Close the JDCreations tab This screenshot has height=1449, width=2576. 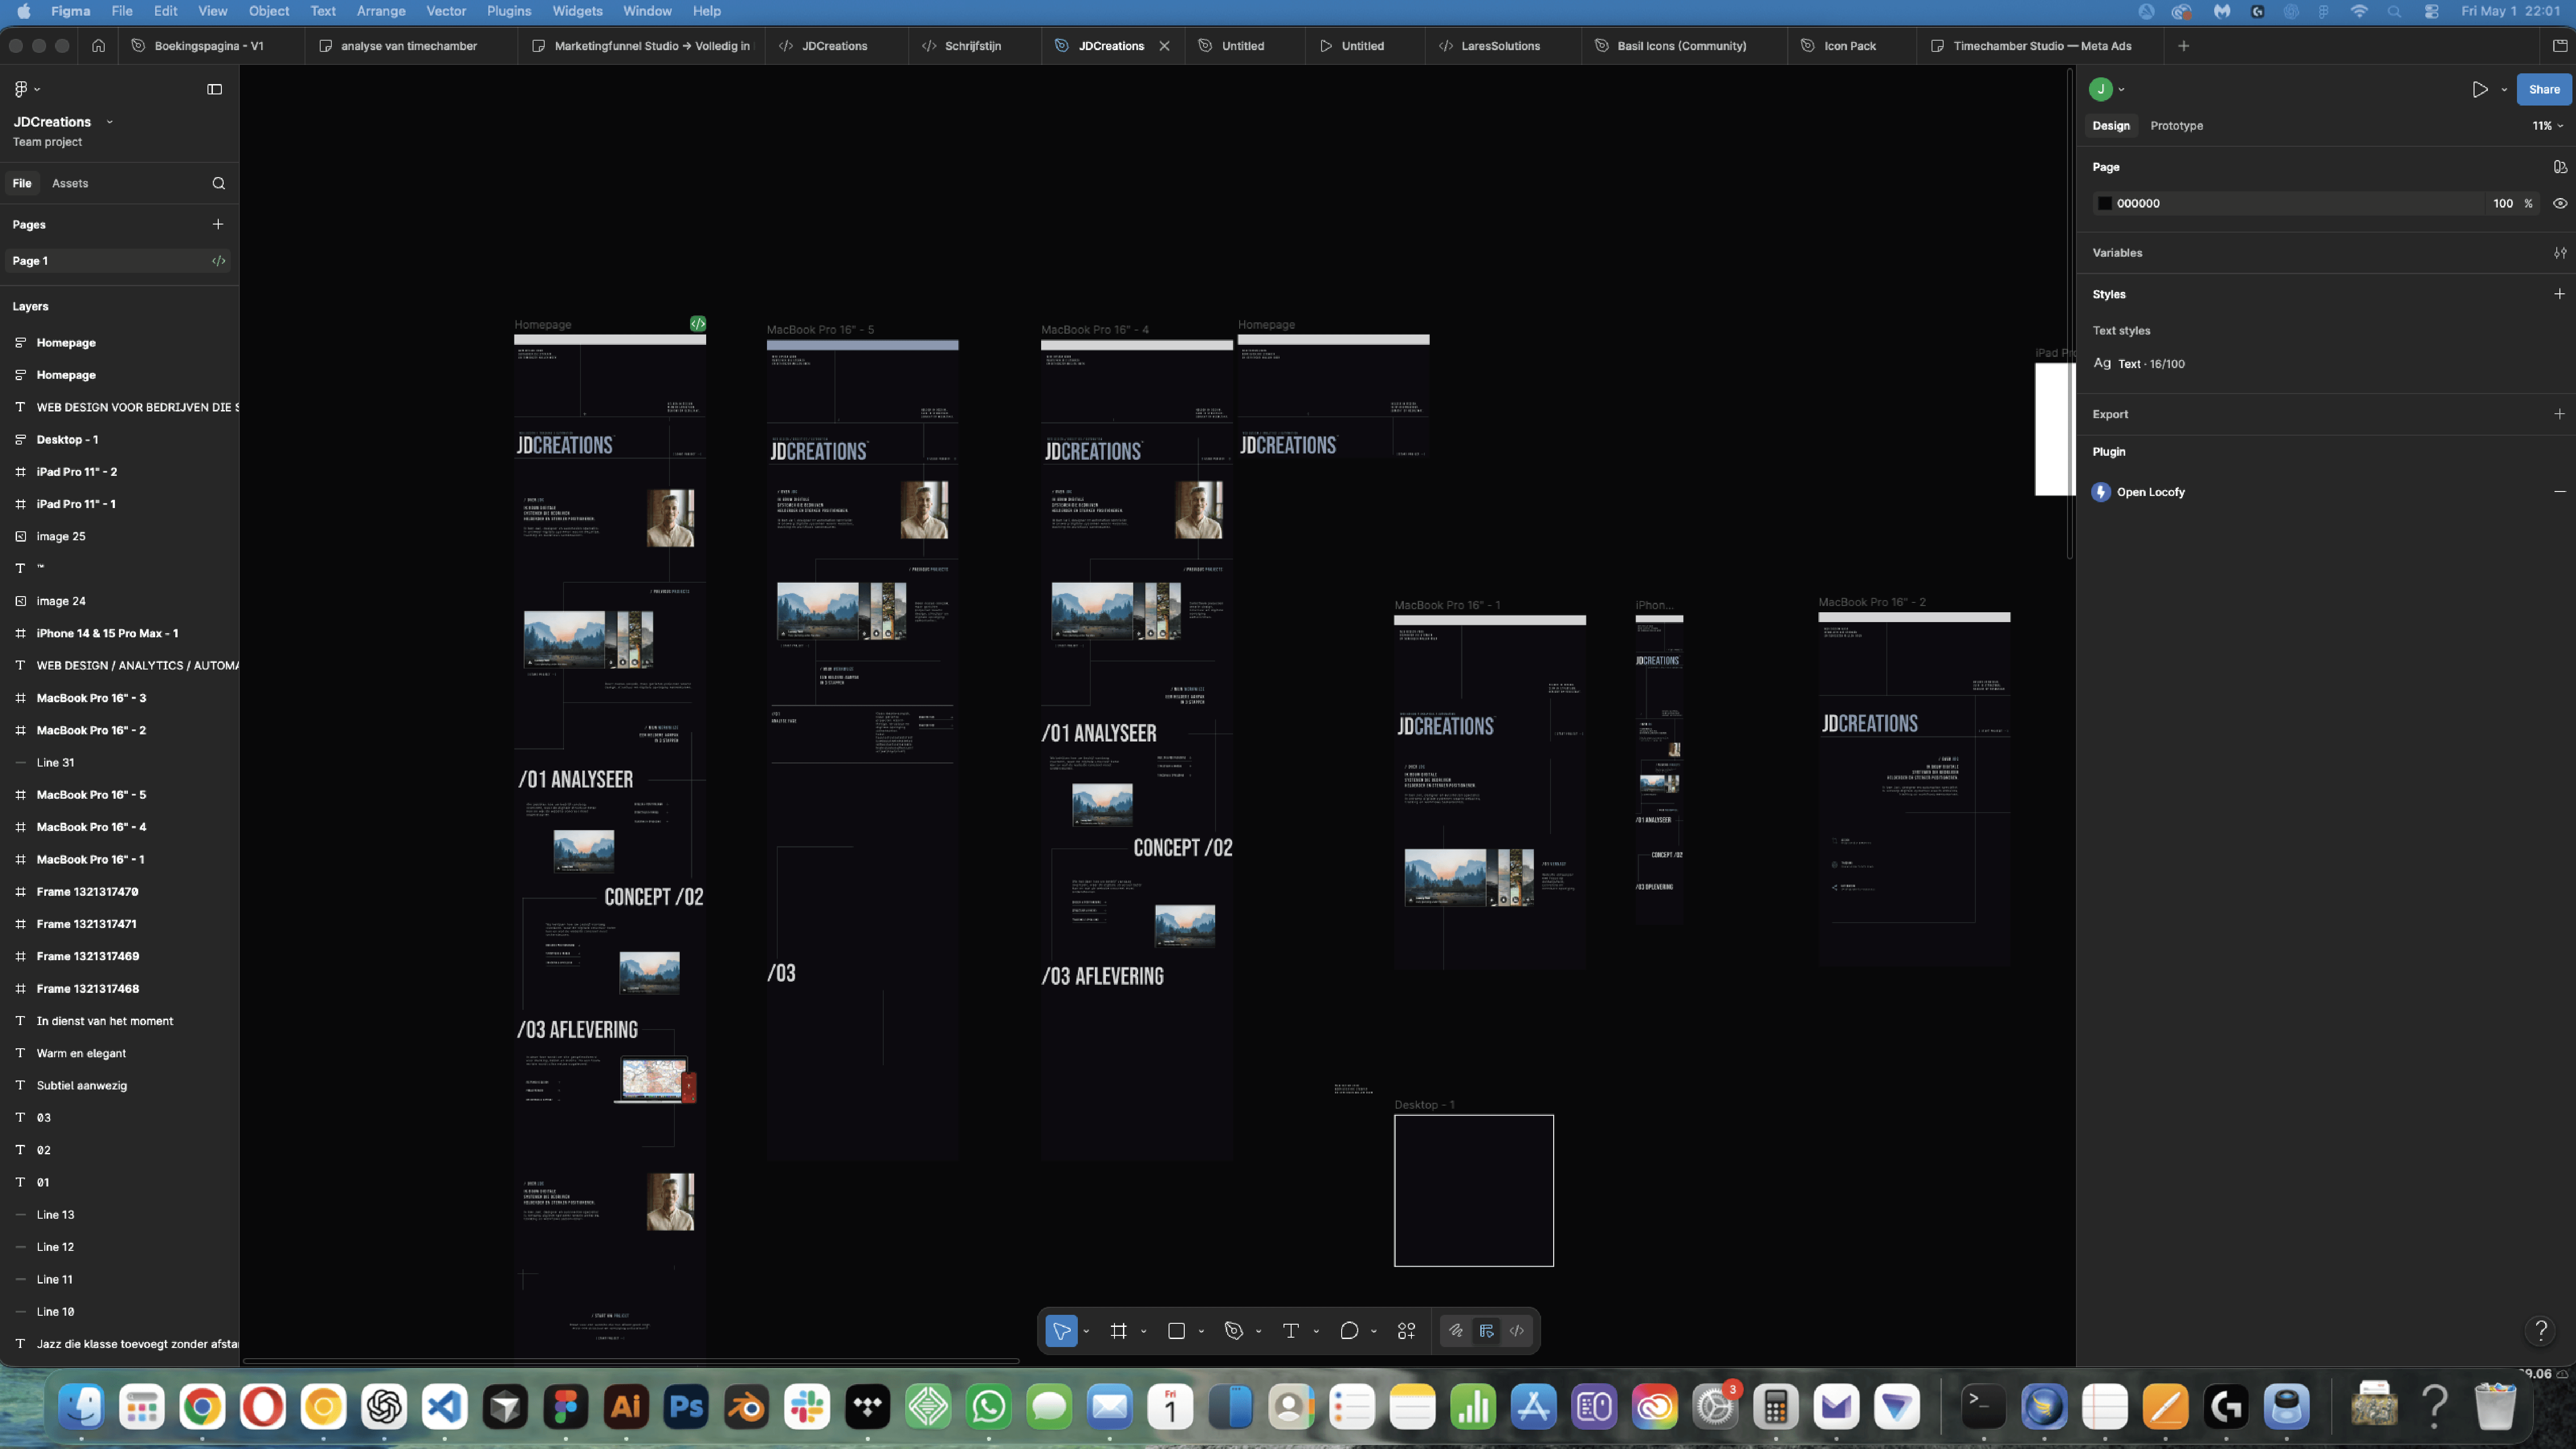tap(1164, 46)
